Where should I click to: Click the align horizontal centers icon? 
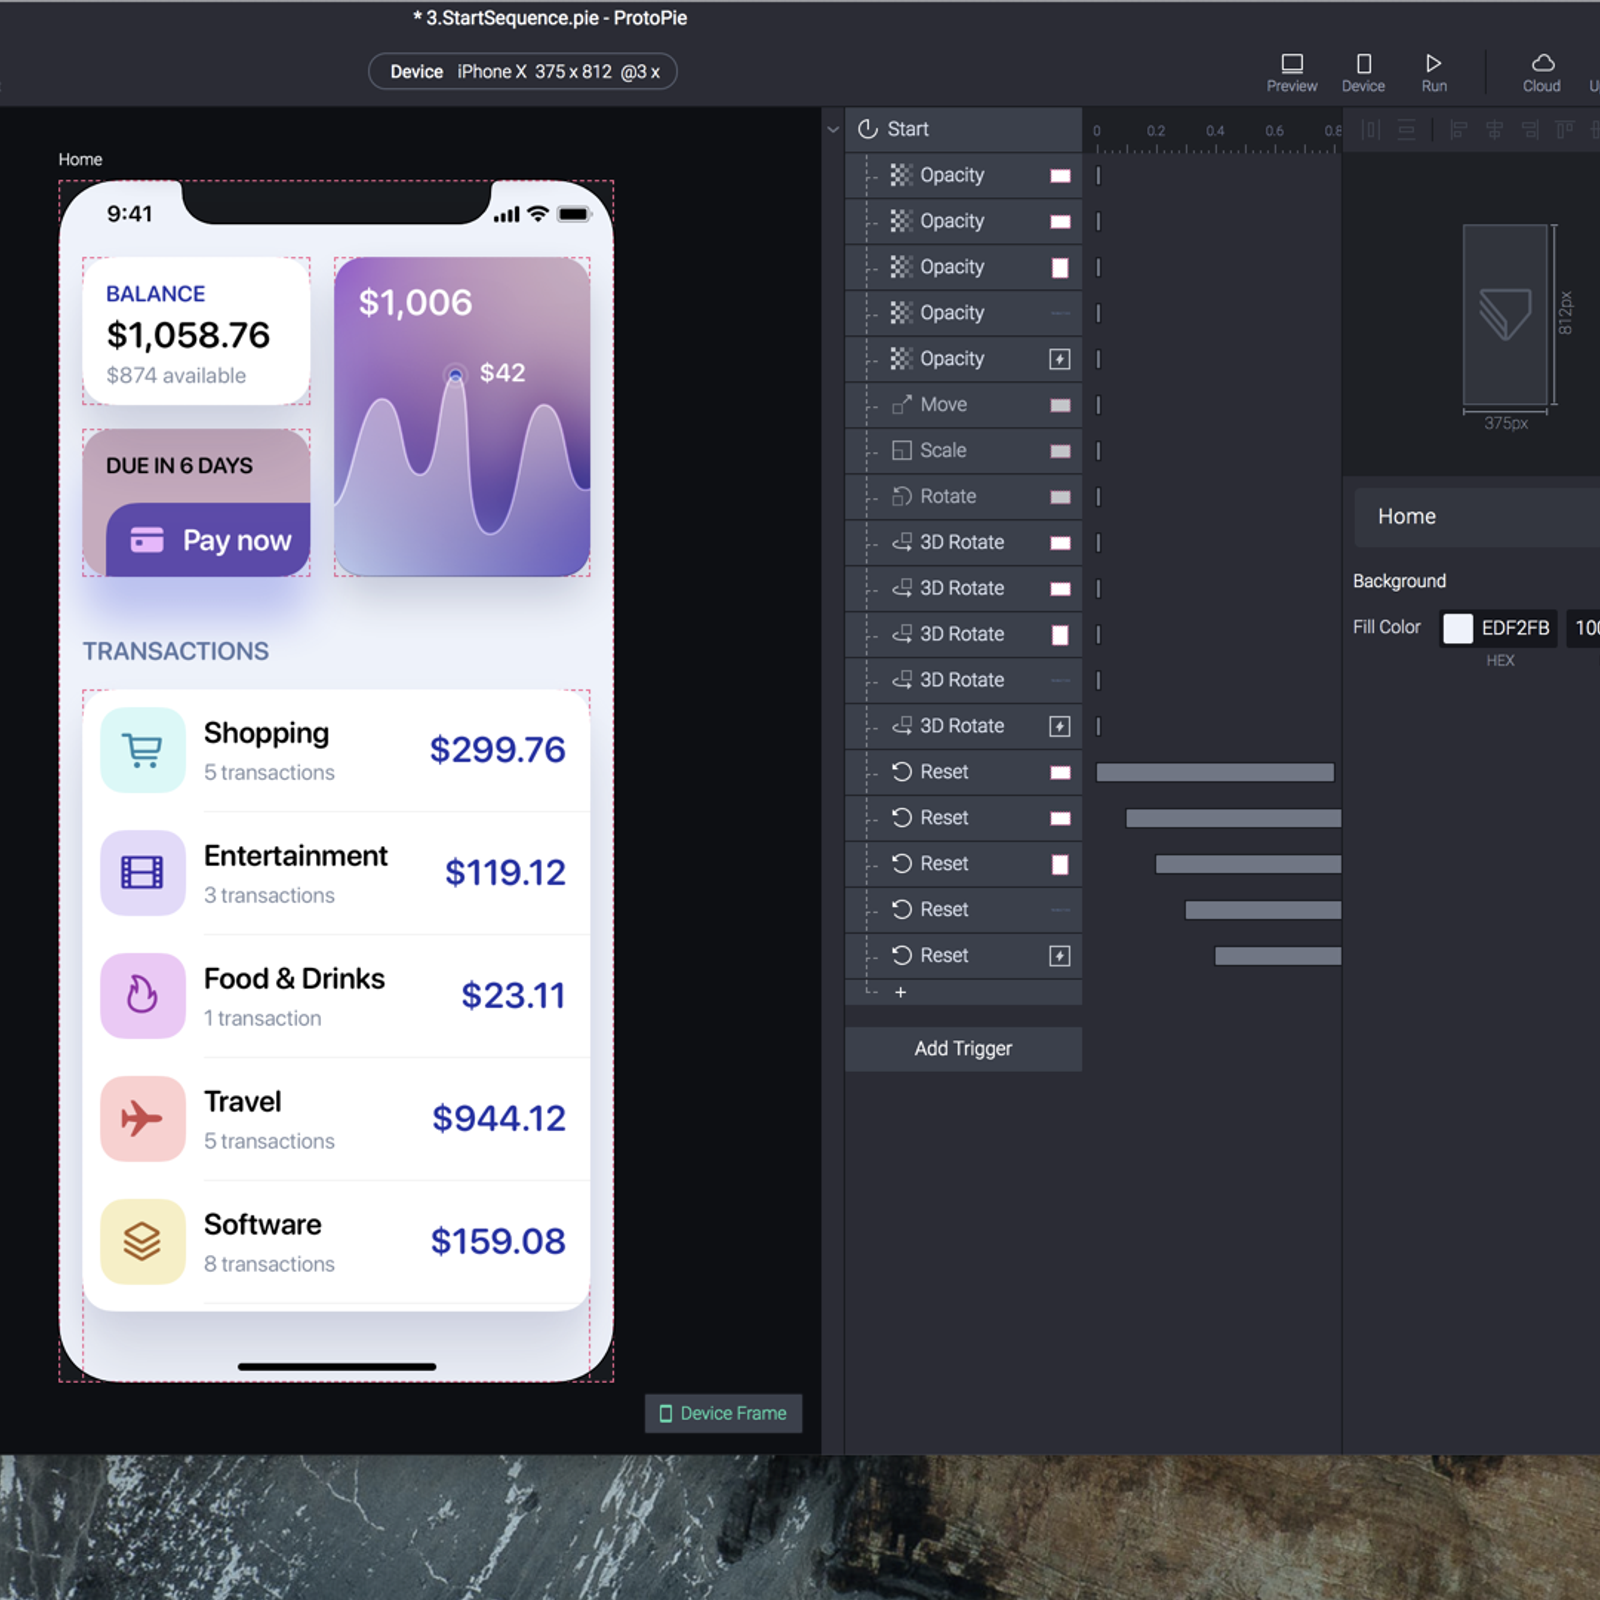pos(1494,130)
